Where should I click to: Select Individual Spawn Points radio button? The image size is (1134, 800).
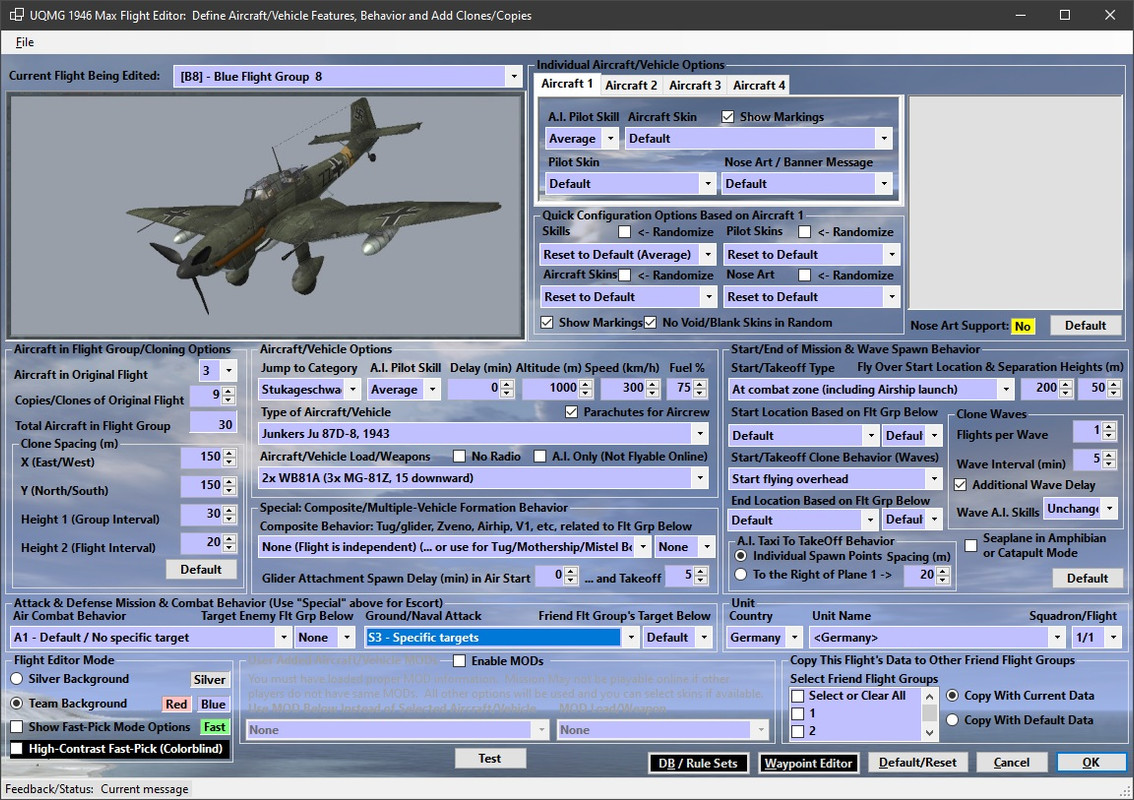pos(741,556)
